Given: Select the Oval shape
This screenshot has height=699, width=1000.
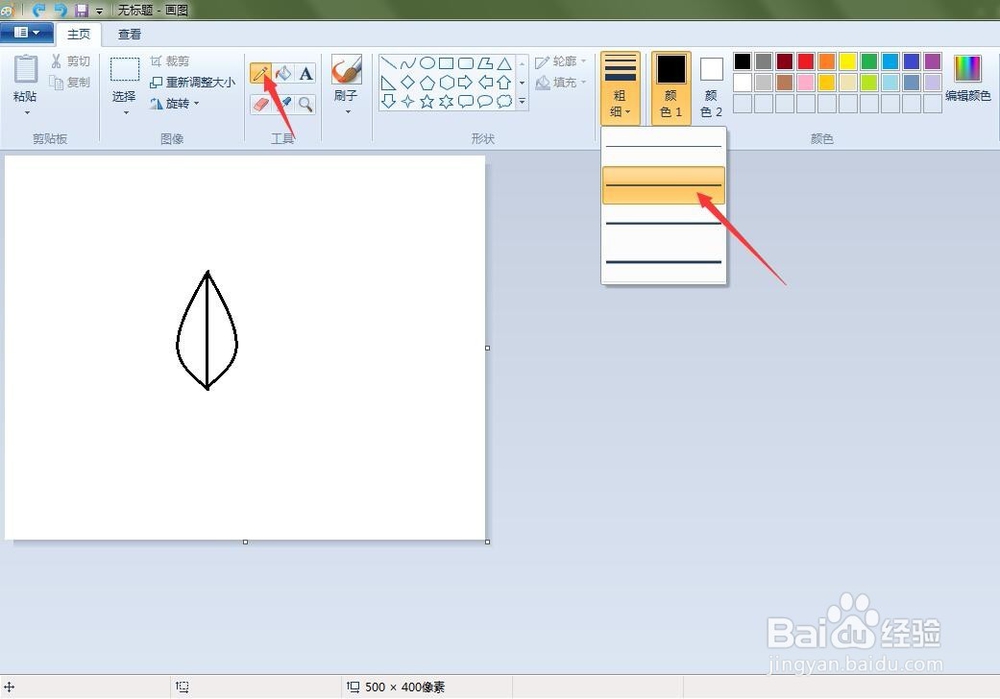Looking at the screenshot, I should click(427, 63).
